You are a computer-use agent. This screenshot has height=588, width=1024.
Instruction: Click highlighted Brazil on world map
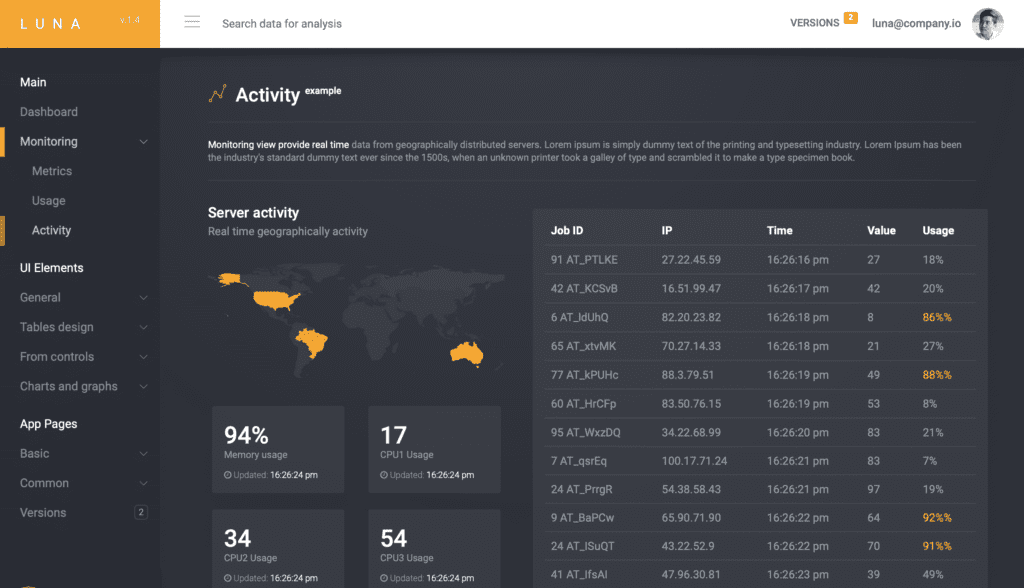click(312, 342)
